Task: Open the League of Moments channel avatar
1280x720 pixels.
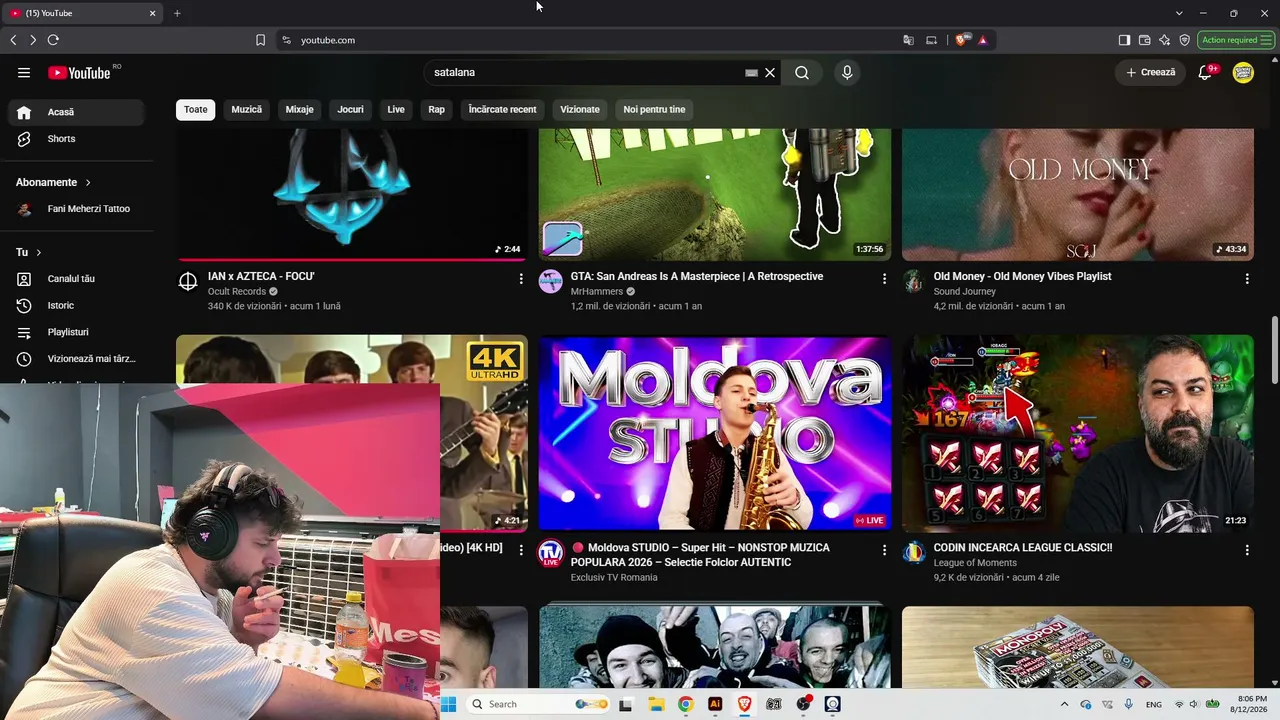Action: (914, 553)
